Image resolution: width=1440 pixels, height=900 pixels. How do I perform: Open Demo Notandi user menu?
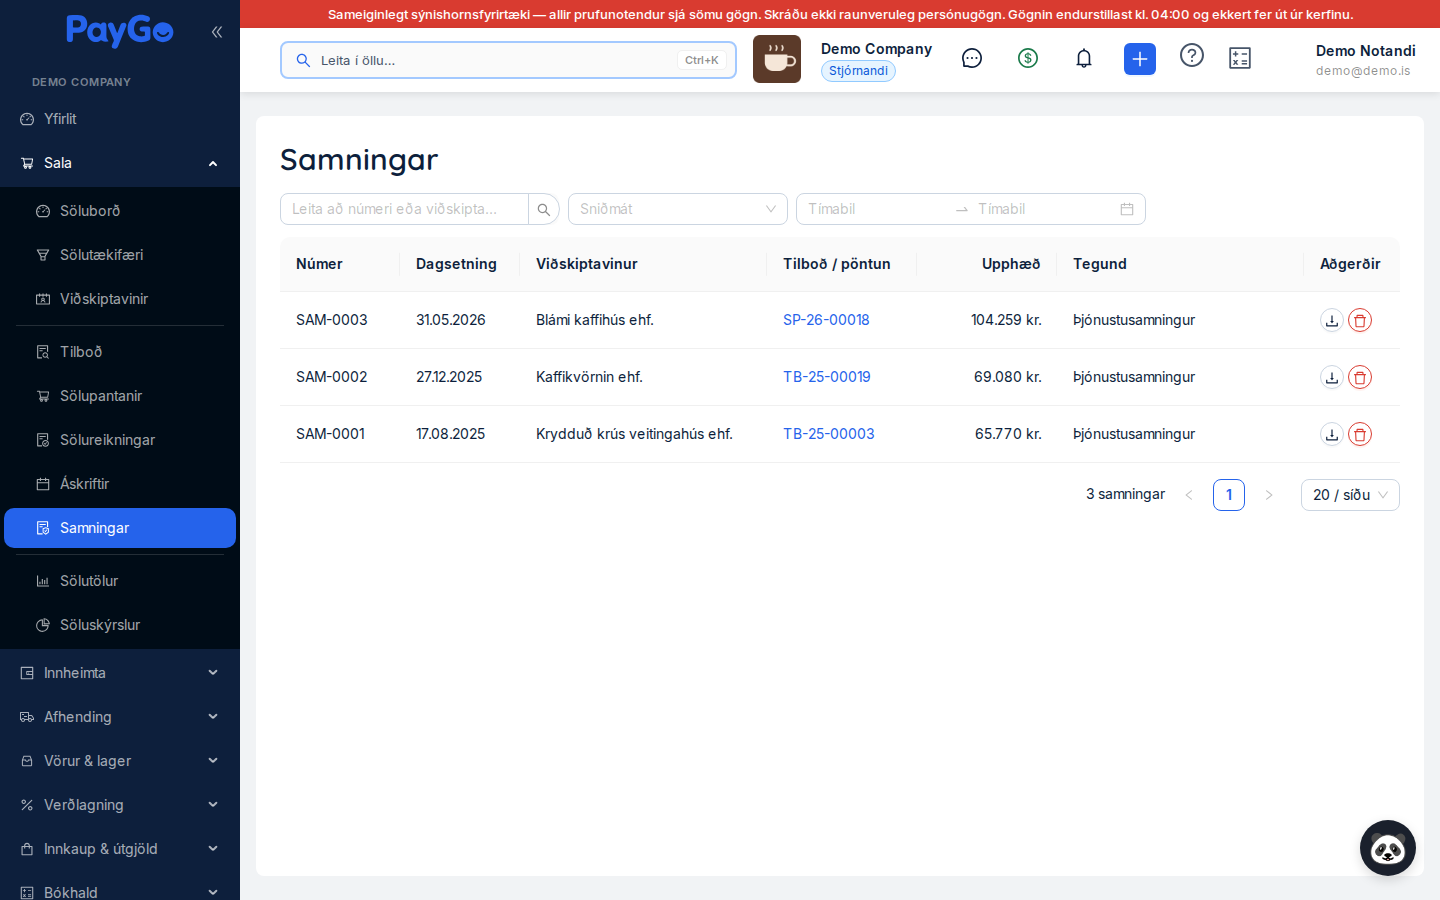[x=1365, y=60]
